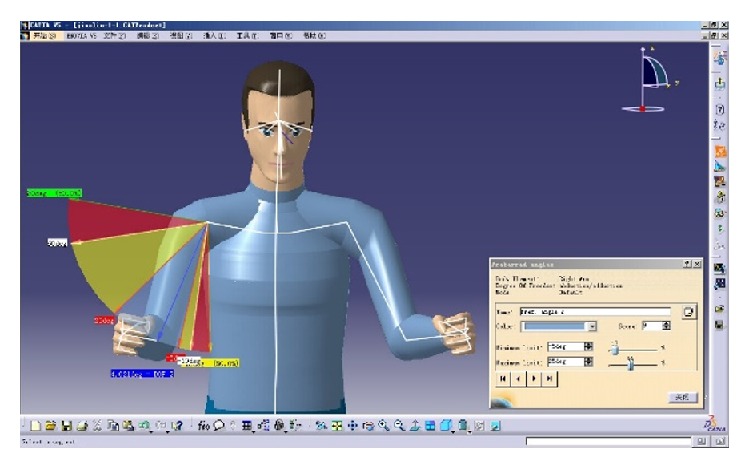Screen dimensions: 750x469
Task: Click the Minimum Limit spinner arrows
Action: (x=588, y=347)
